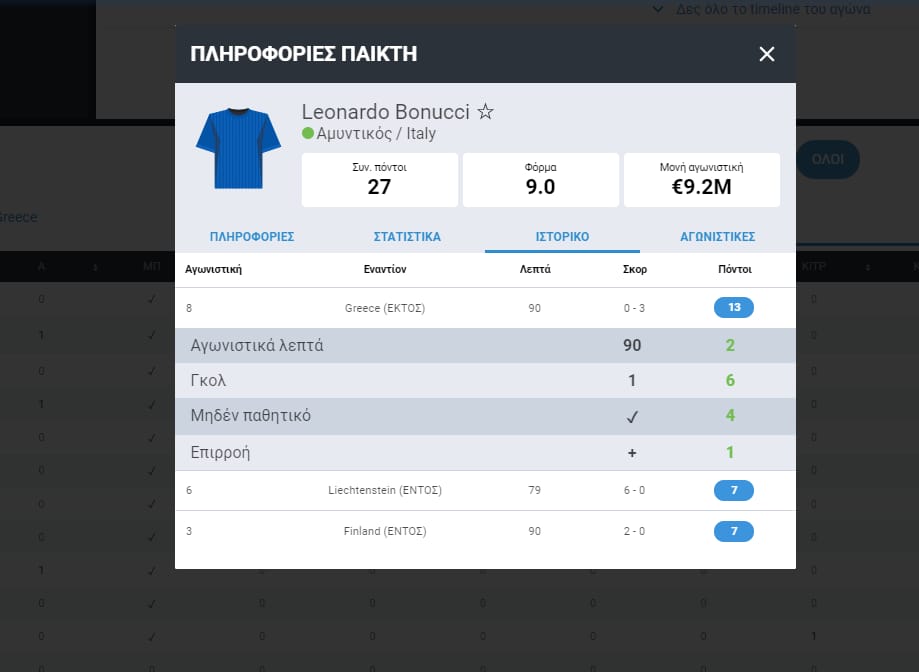Click the Μονή αγωνιστική €9.2M card
919x672 pixels.
click(x=702, y=180)
